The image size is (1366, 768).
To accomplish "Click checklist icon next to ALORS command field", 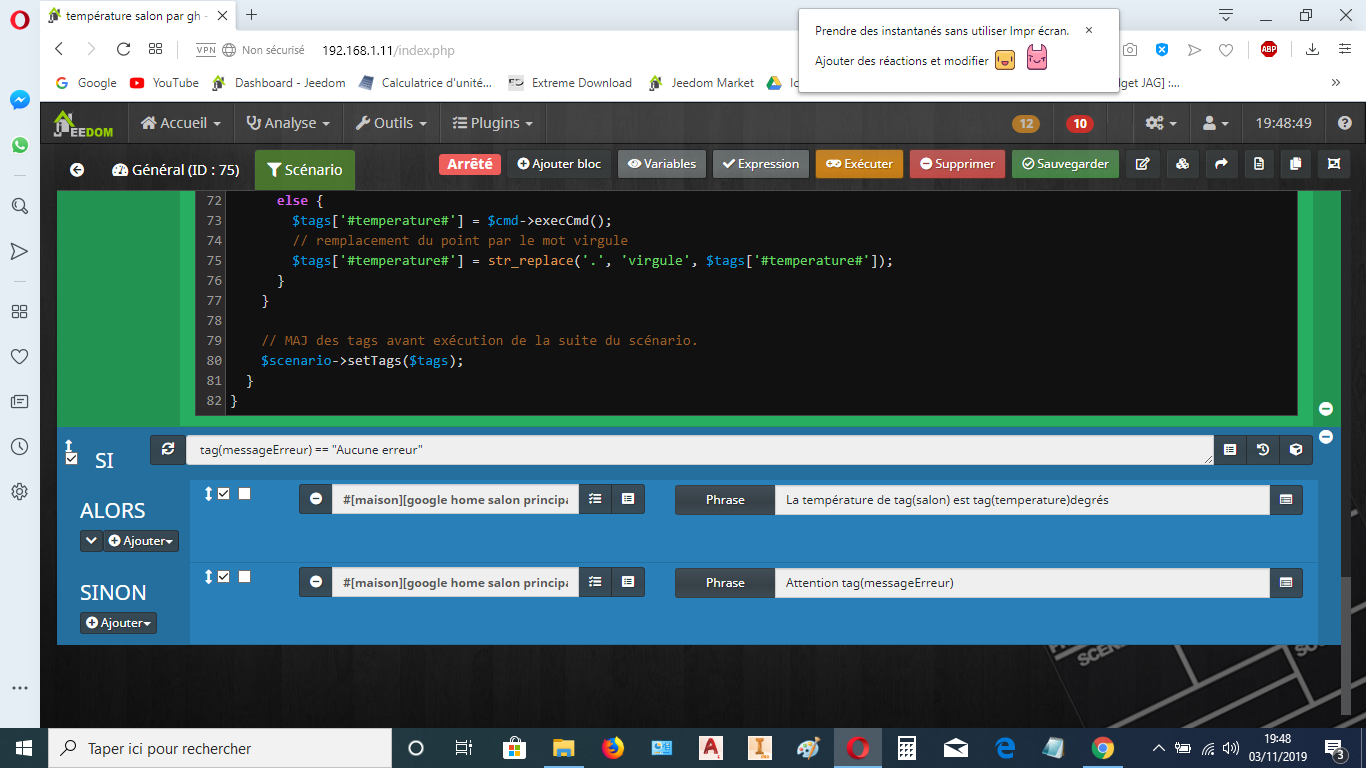I will coord(595,499).
